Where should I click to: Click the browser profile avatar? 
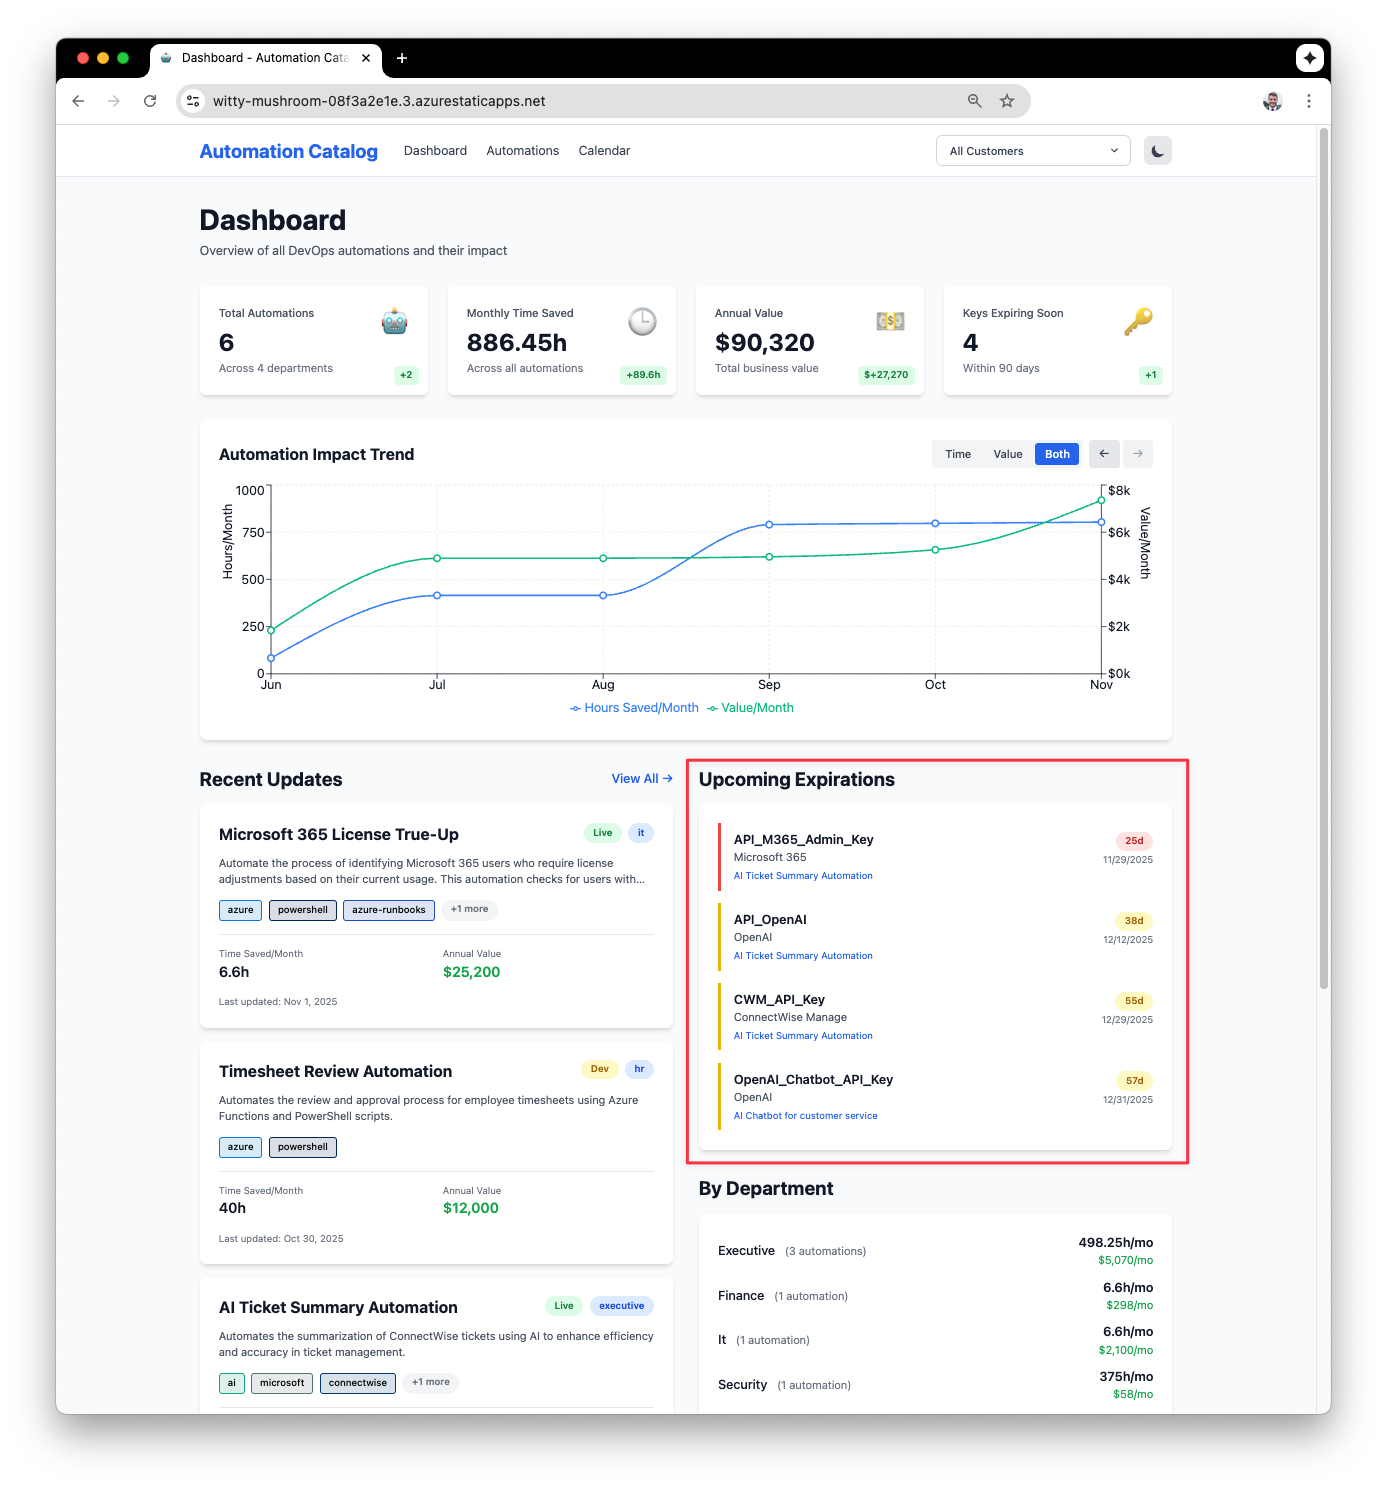tap(1272, 101)
